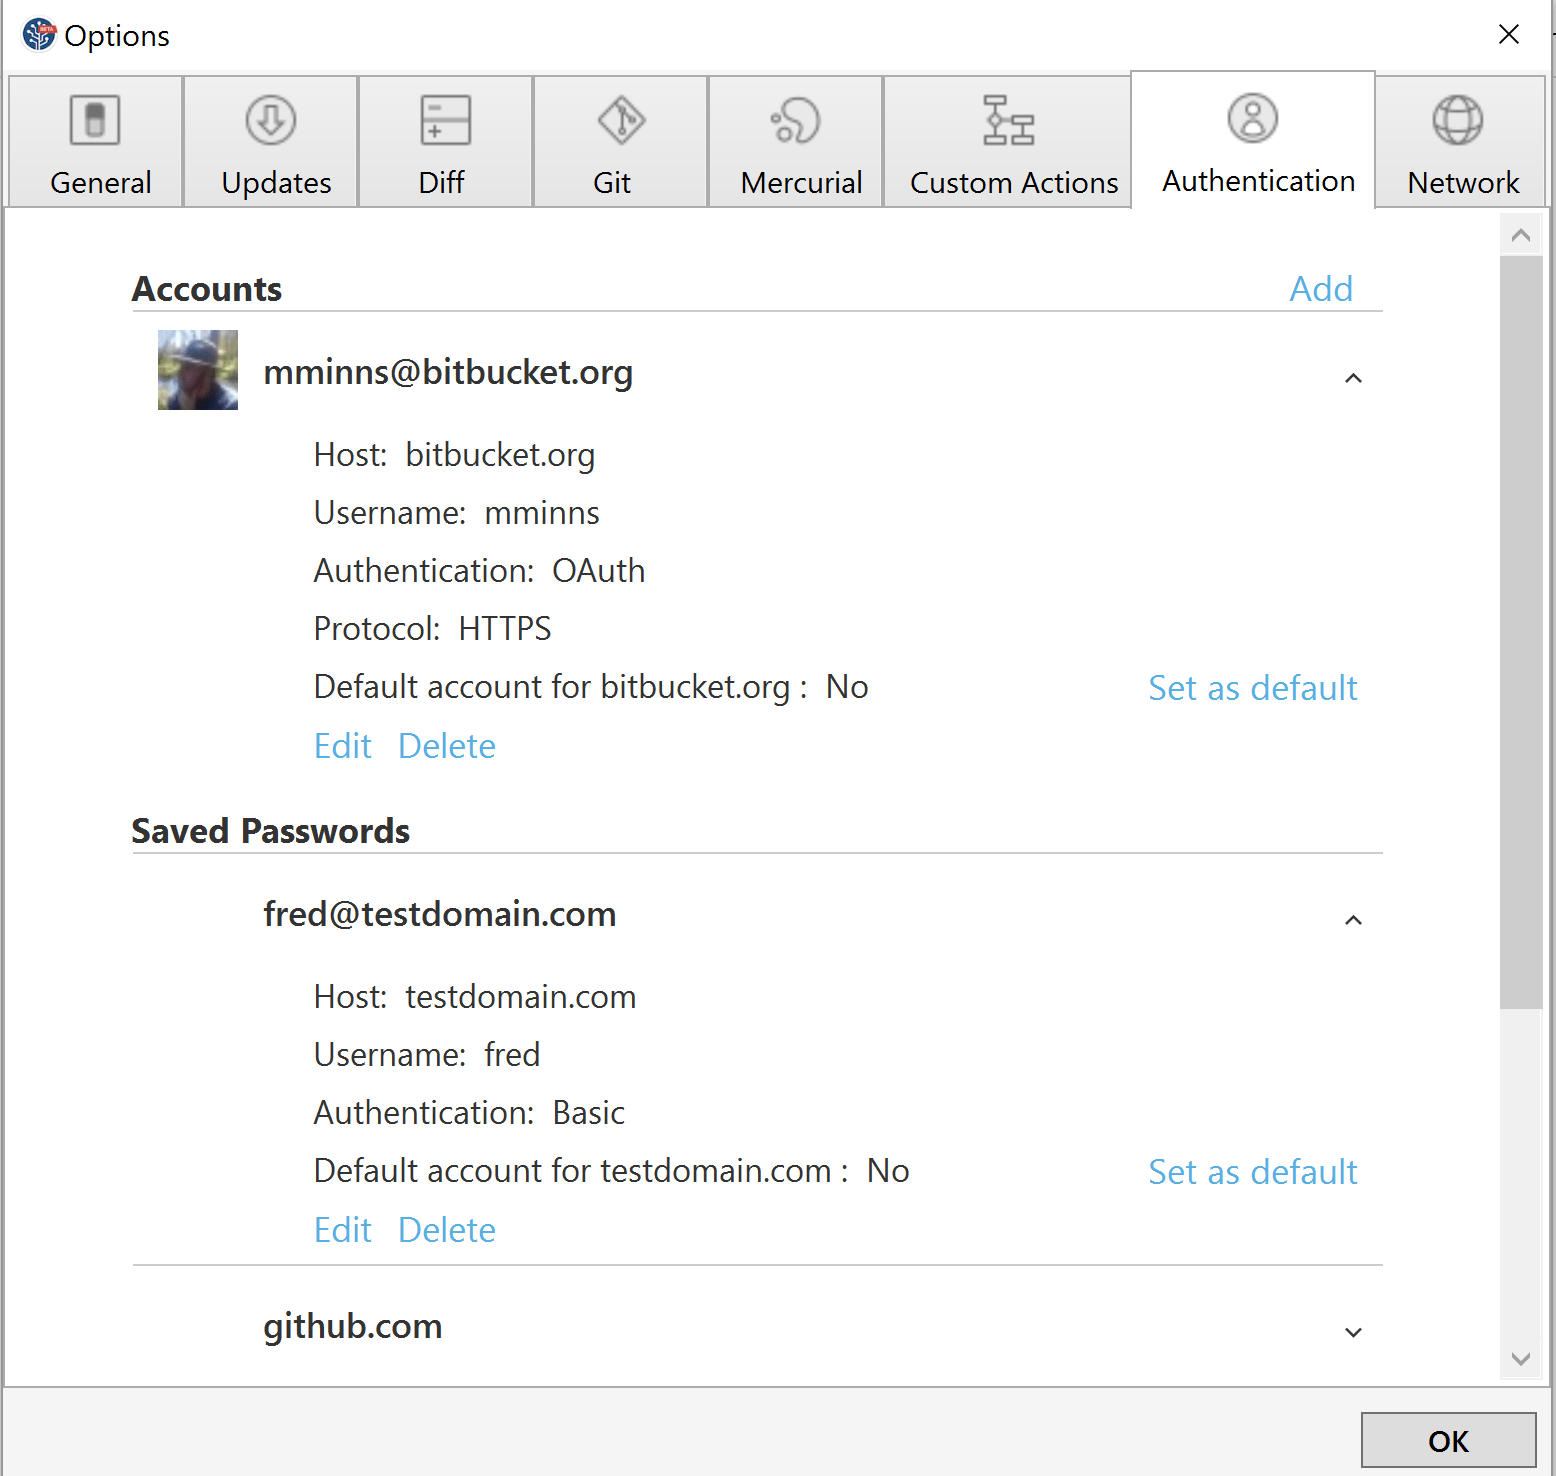Click the Custom Actions icon
1556x1476 pixels.
pyautogui.click(x=1009, y=118)
